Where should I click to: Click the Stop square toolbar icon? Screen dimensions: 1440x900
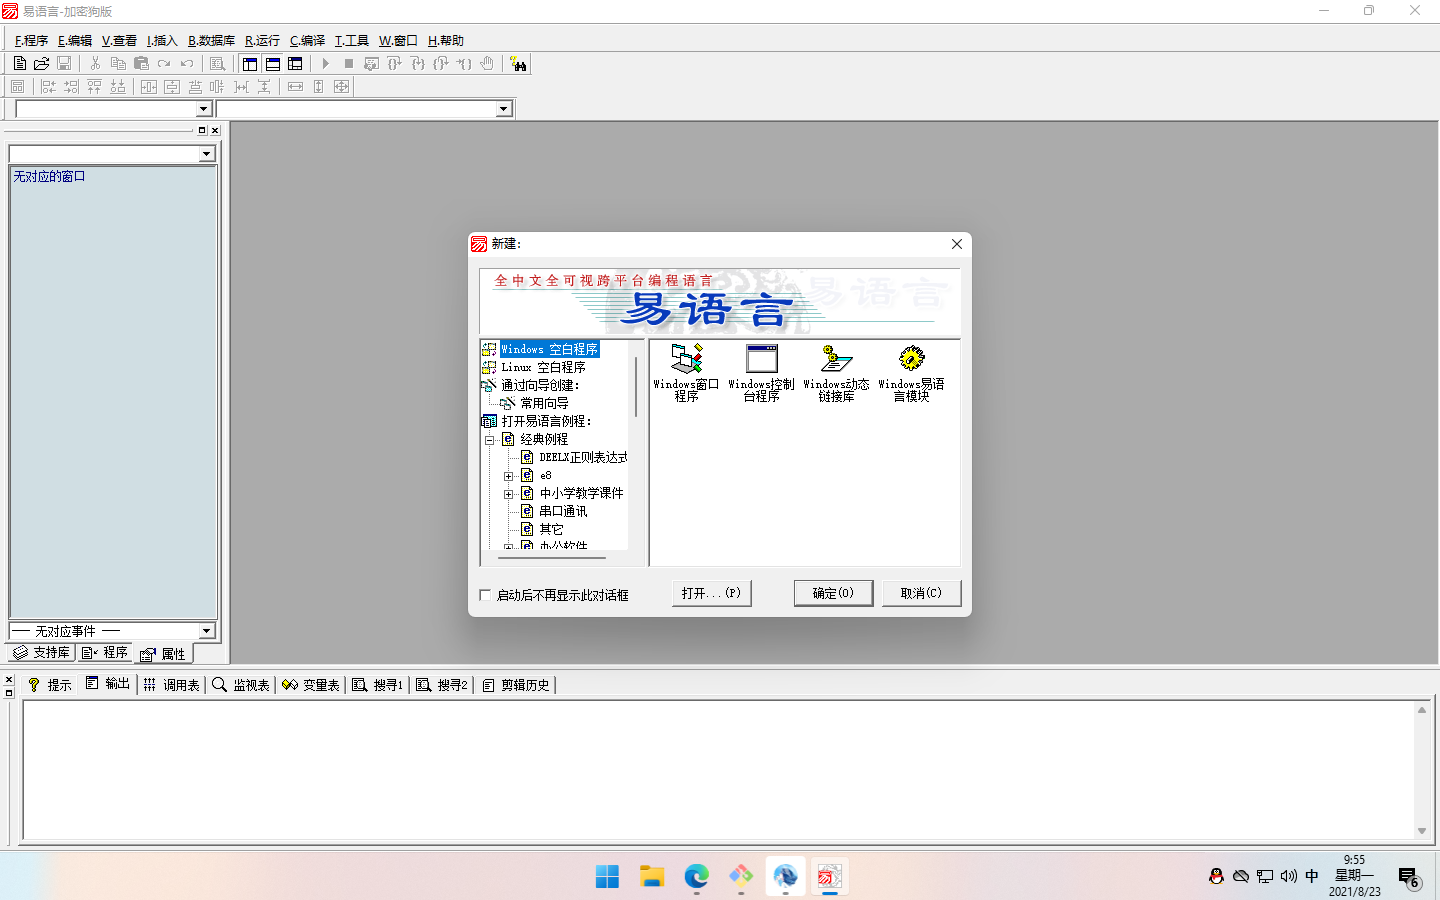point(348,63)
